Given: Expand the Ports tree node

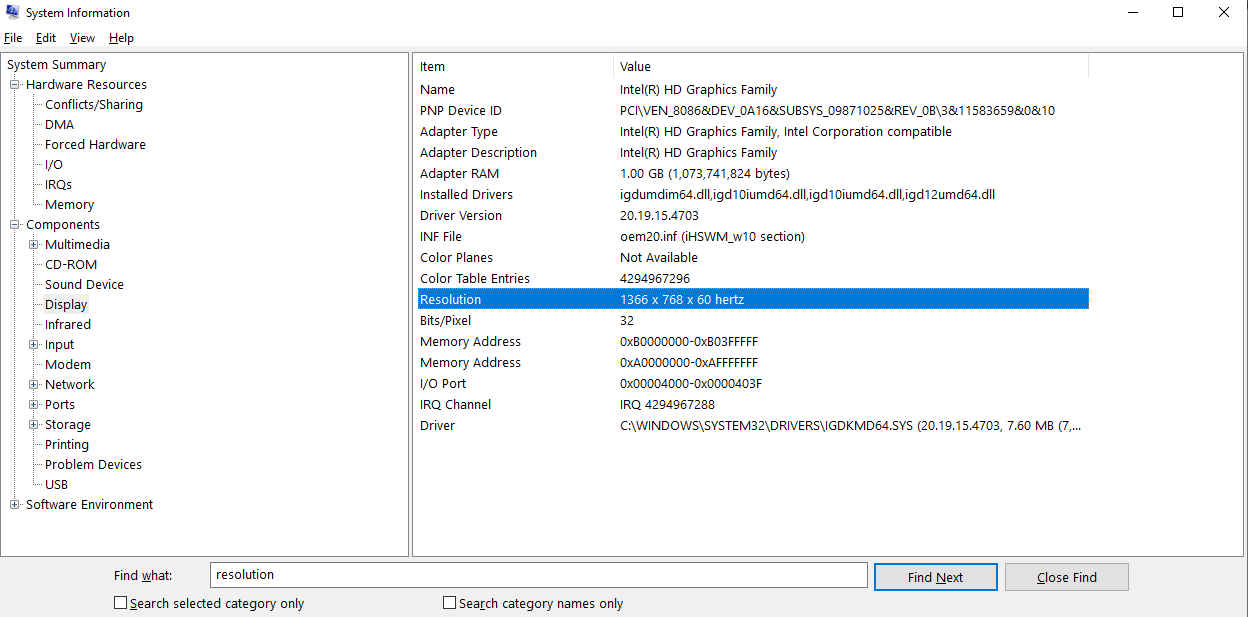Looking at the screenshot, I should click(x=34, y=405).
